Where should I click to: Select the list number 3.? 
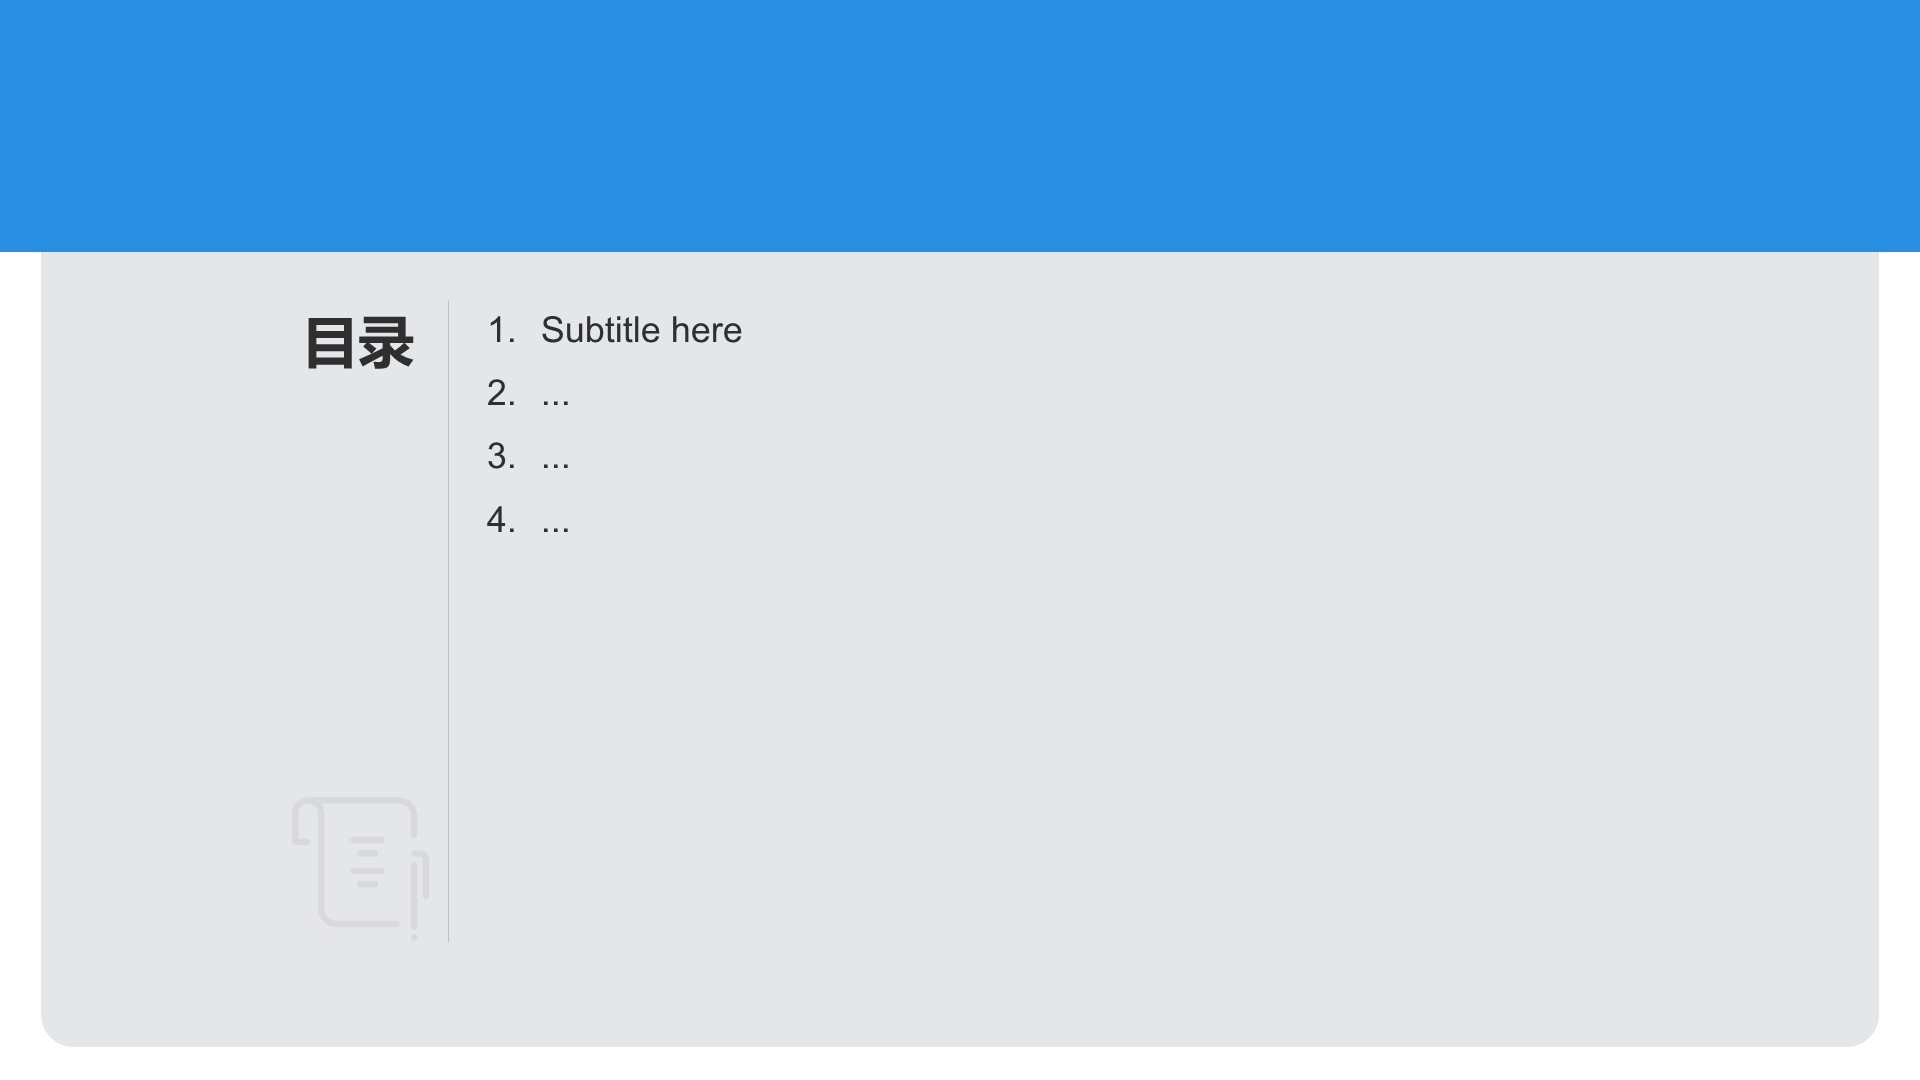click(501, 456)
